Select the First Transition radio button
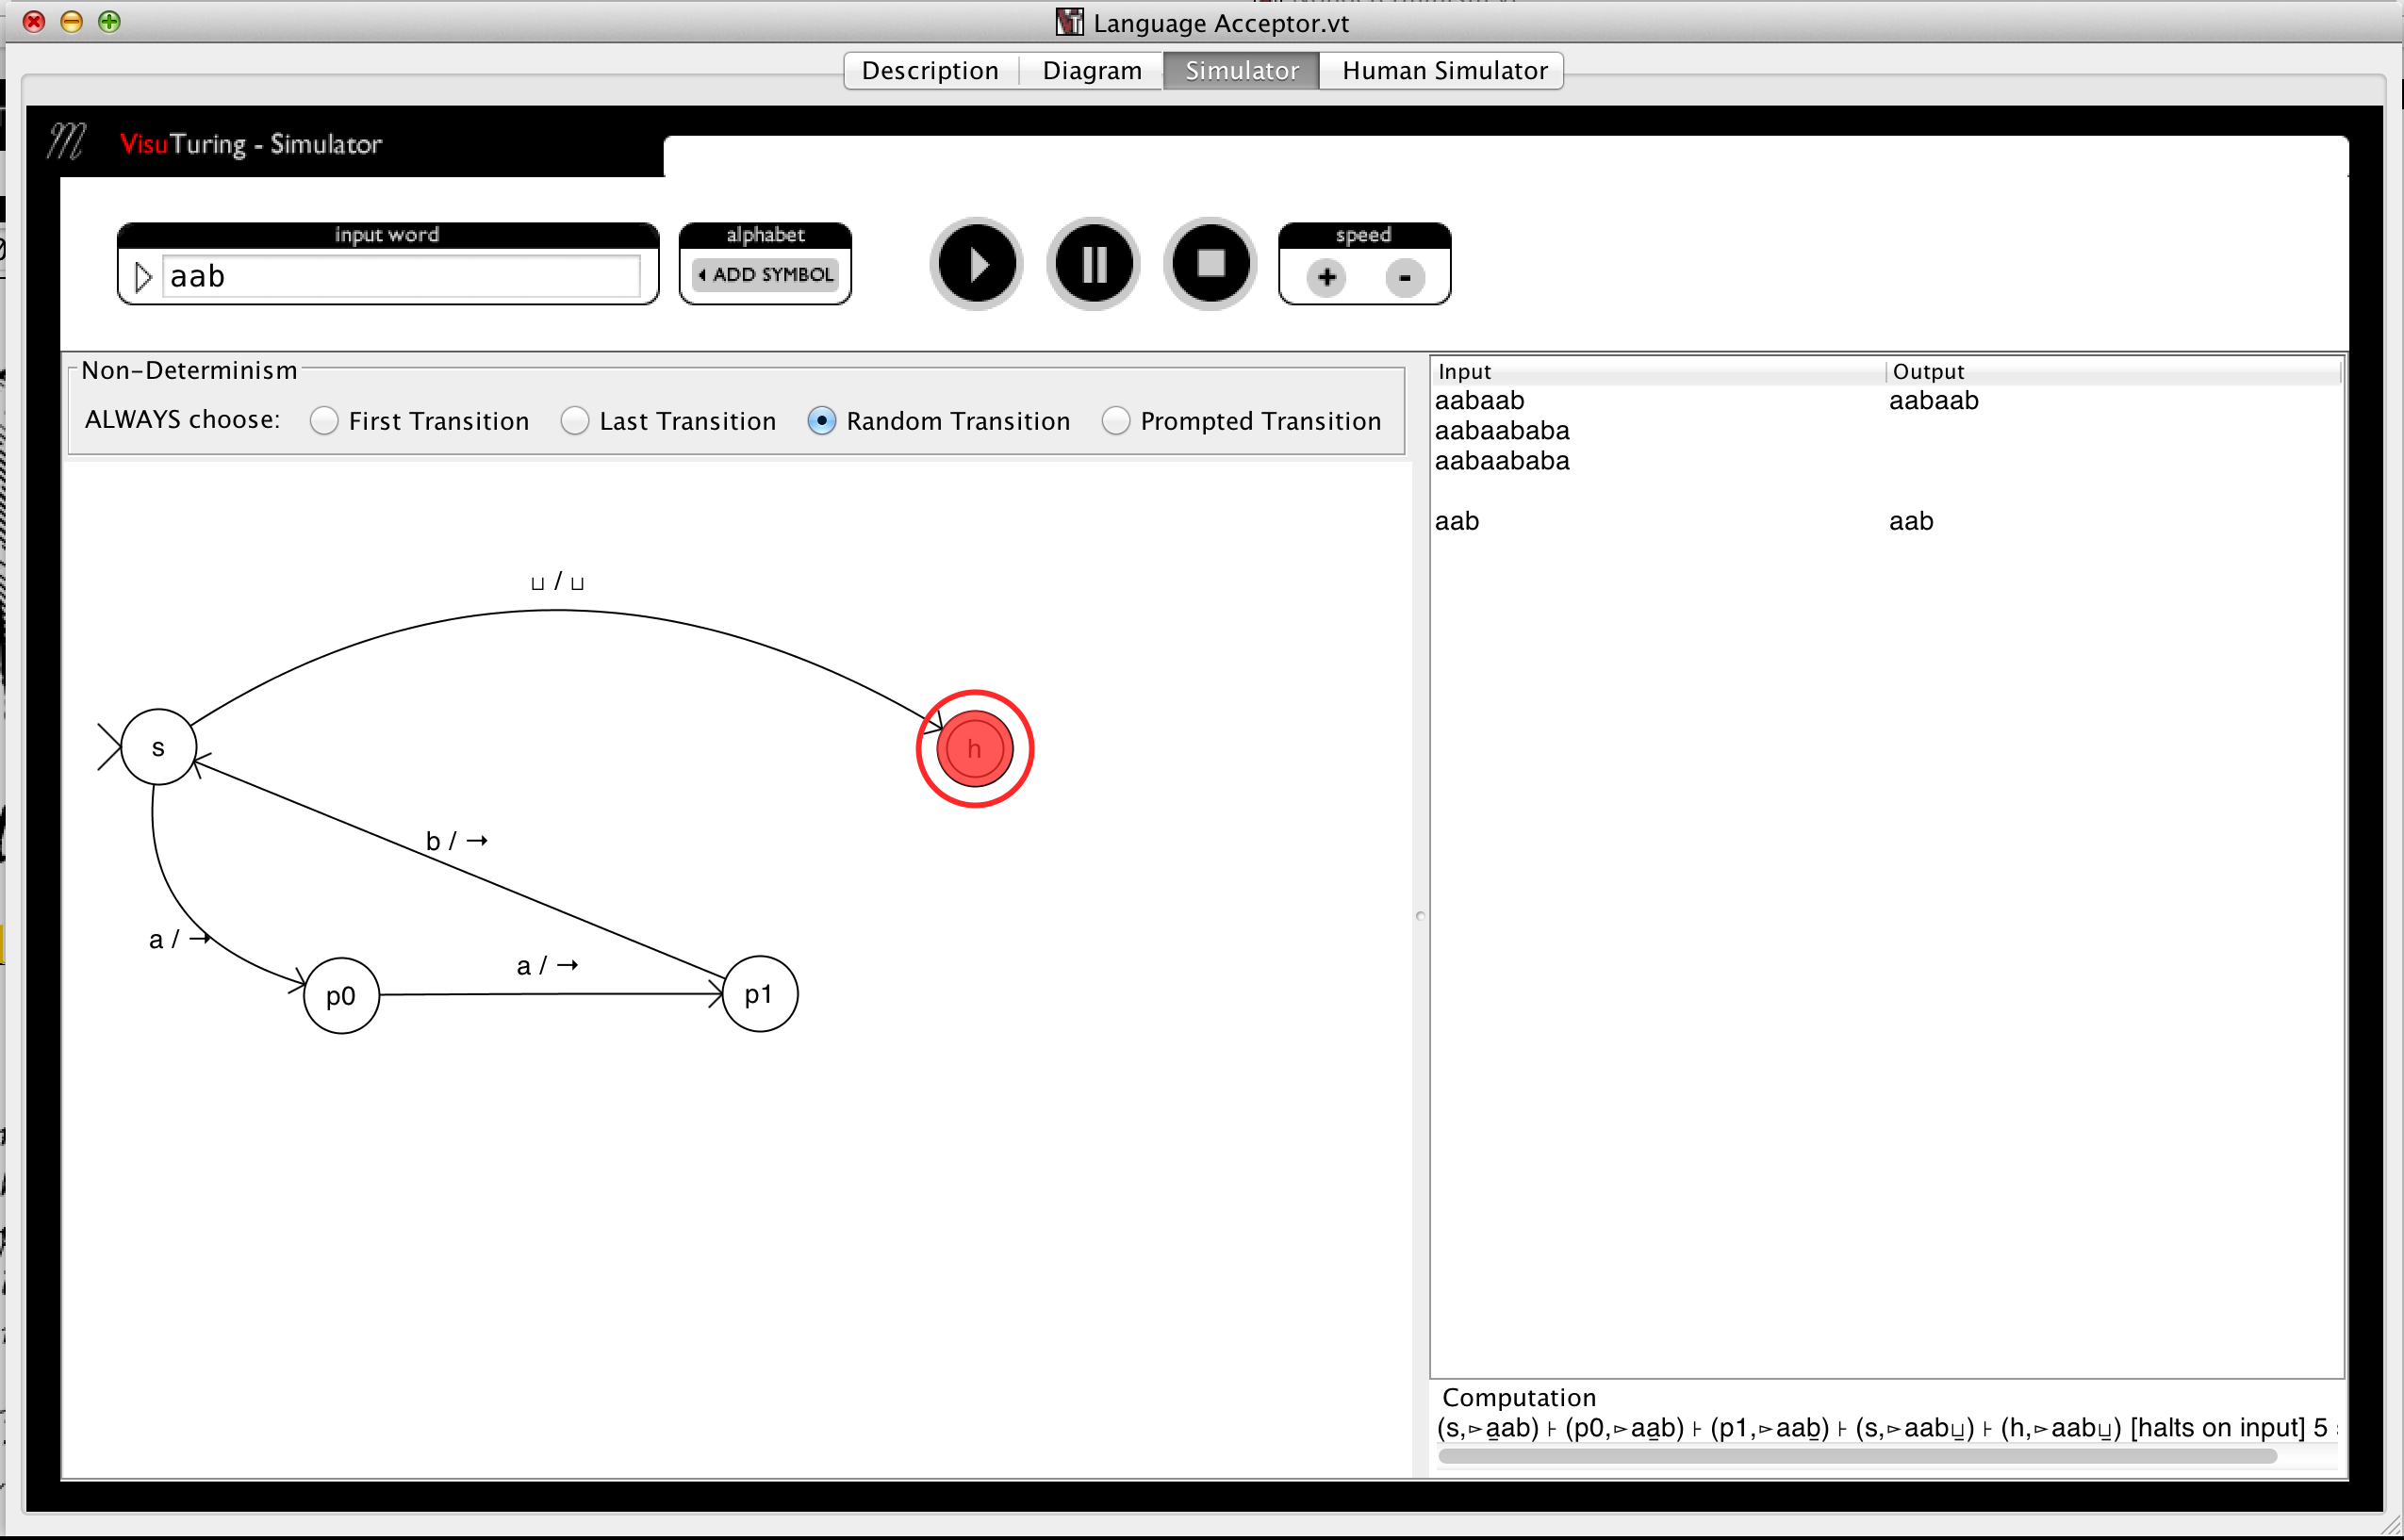 (322, 420)
